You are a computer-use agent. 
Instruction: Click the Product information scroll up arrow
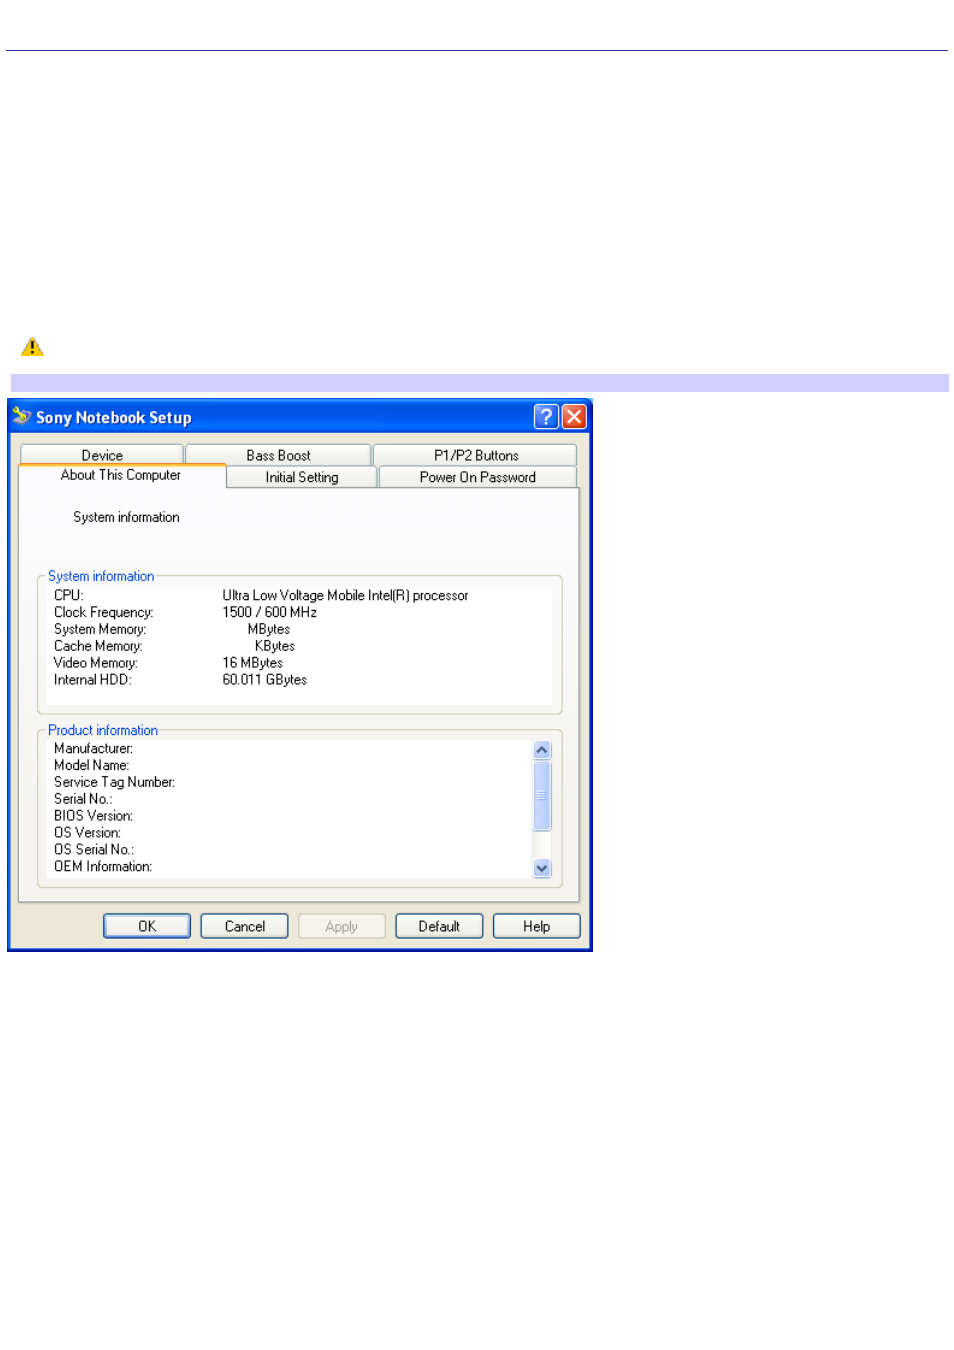tap(542, 750)
